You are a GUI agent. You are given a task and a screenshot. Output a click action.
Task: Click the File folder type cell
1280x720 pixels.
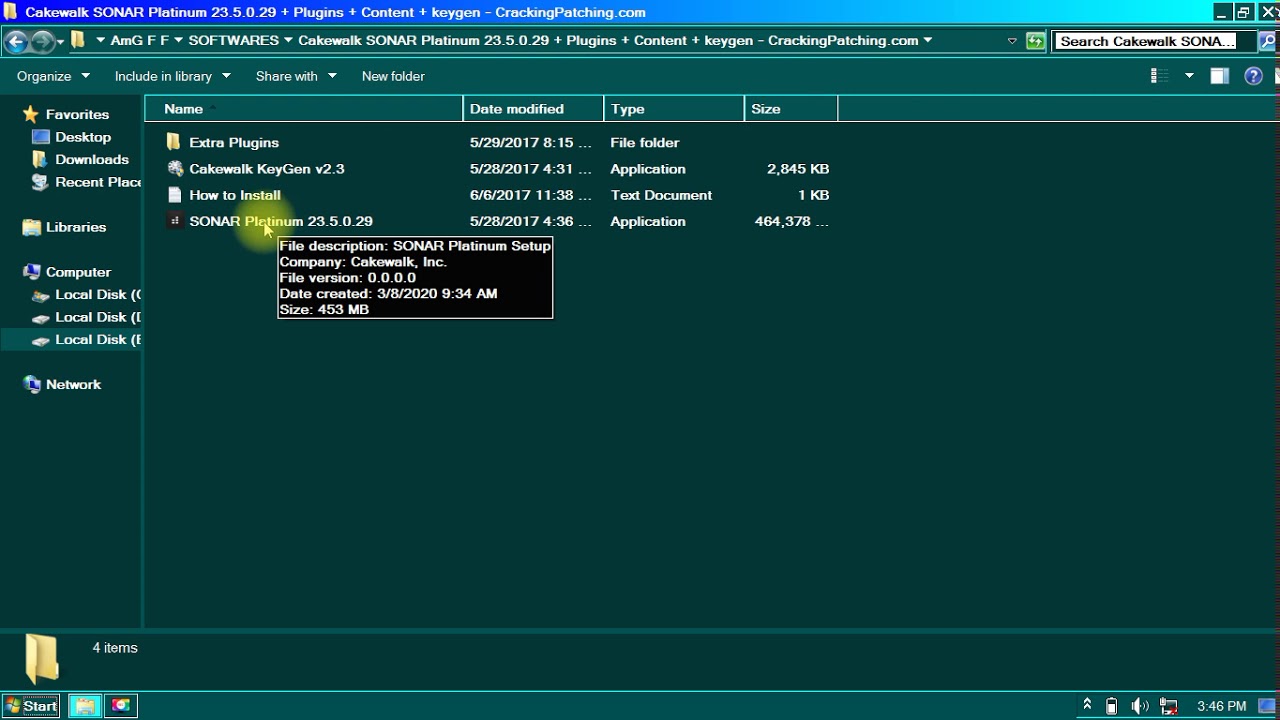coord(645,142)
